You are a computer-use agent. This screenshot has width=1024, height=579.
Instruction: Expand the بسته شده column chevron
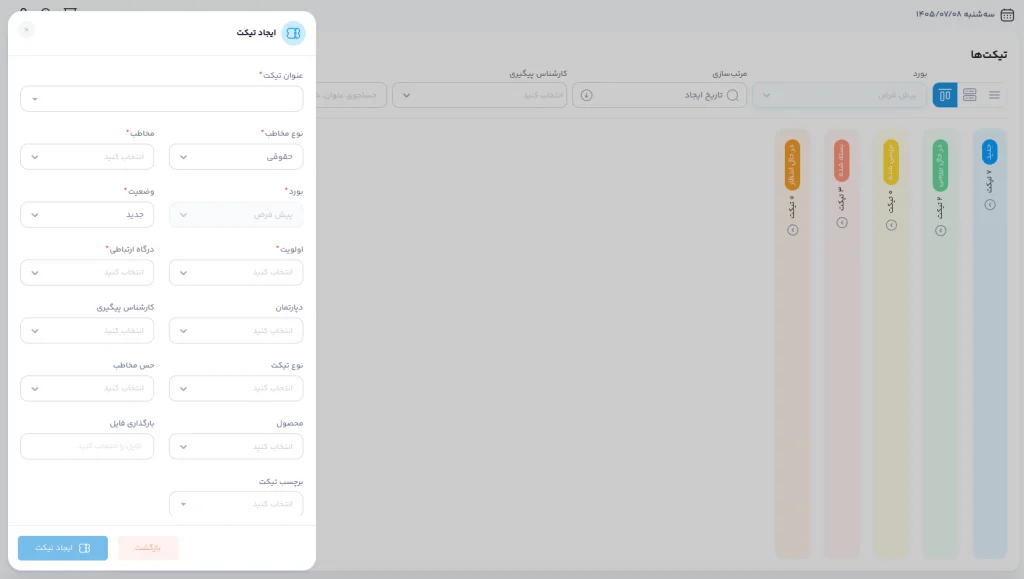click(842, 223)
